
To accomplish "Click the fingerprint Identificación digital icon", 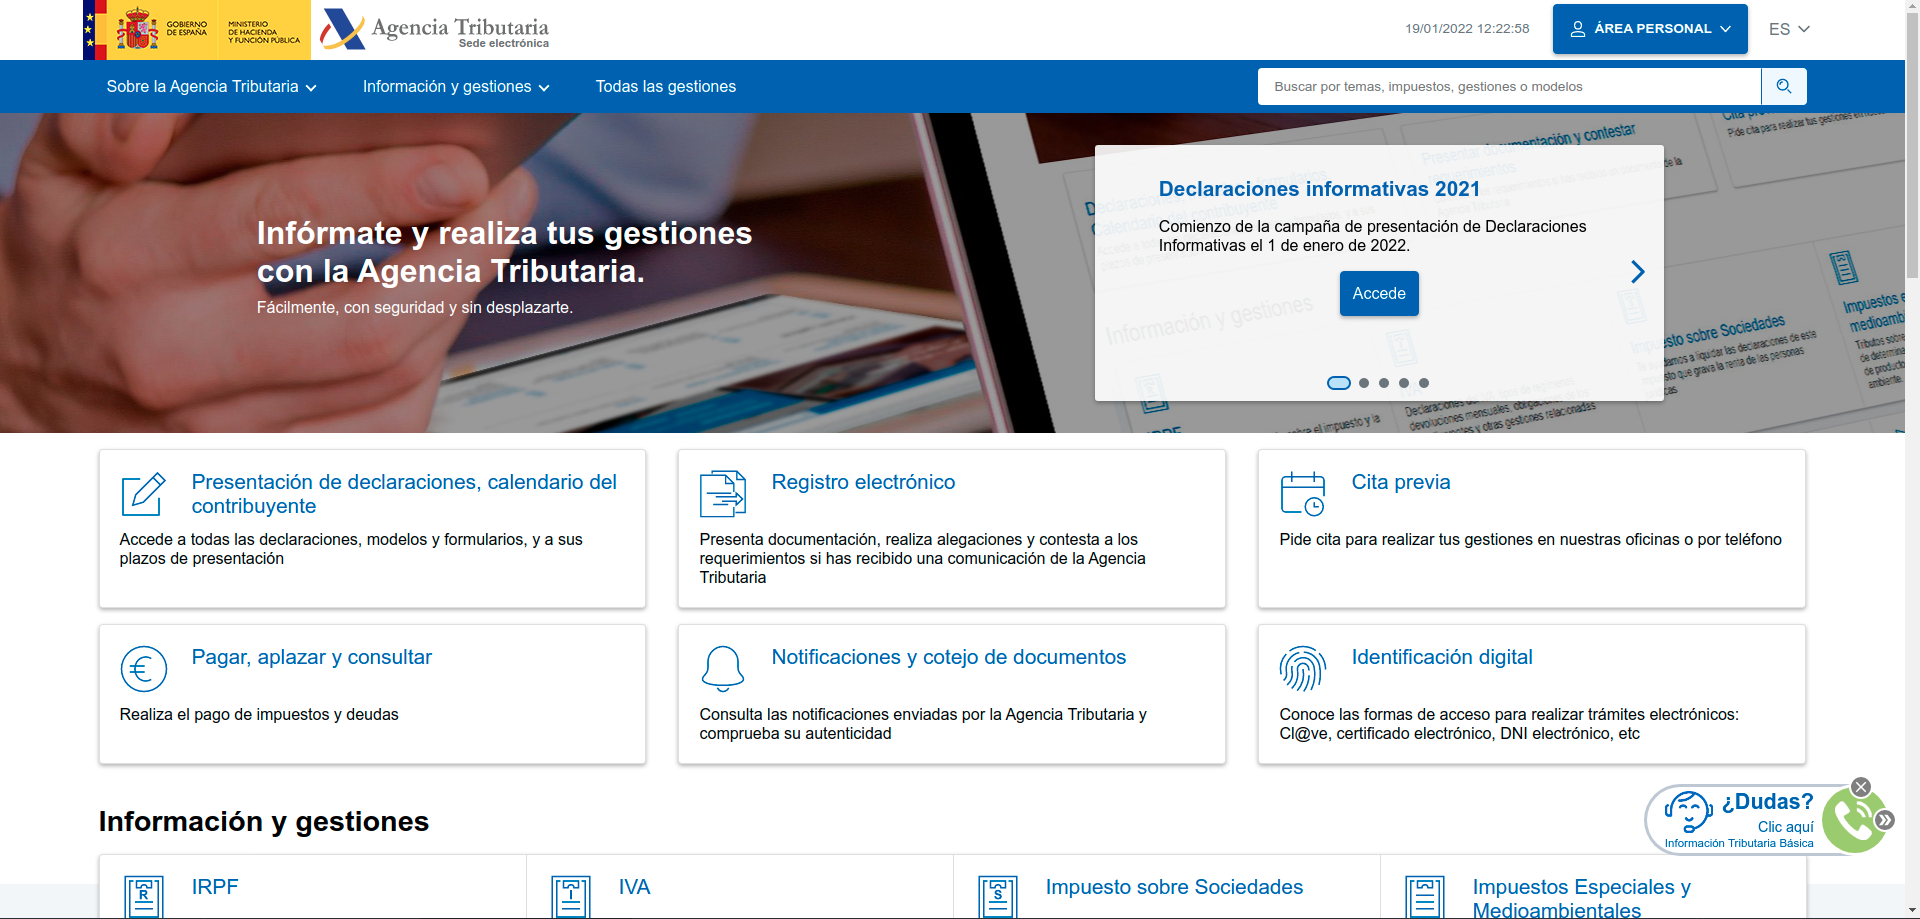I will pyautogui.click(x=1302, y=669).
